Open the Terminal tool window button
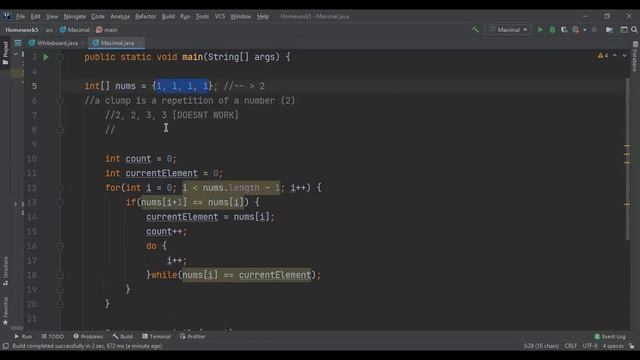640x360 pixels. 156,336
